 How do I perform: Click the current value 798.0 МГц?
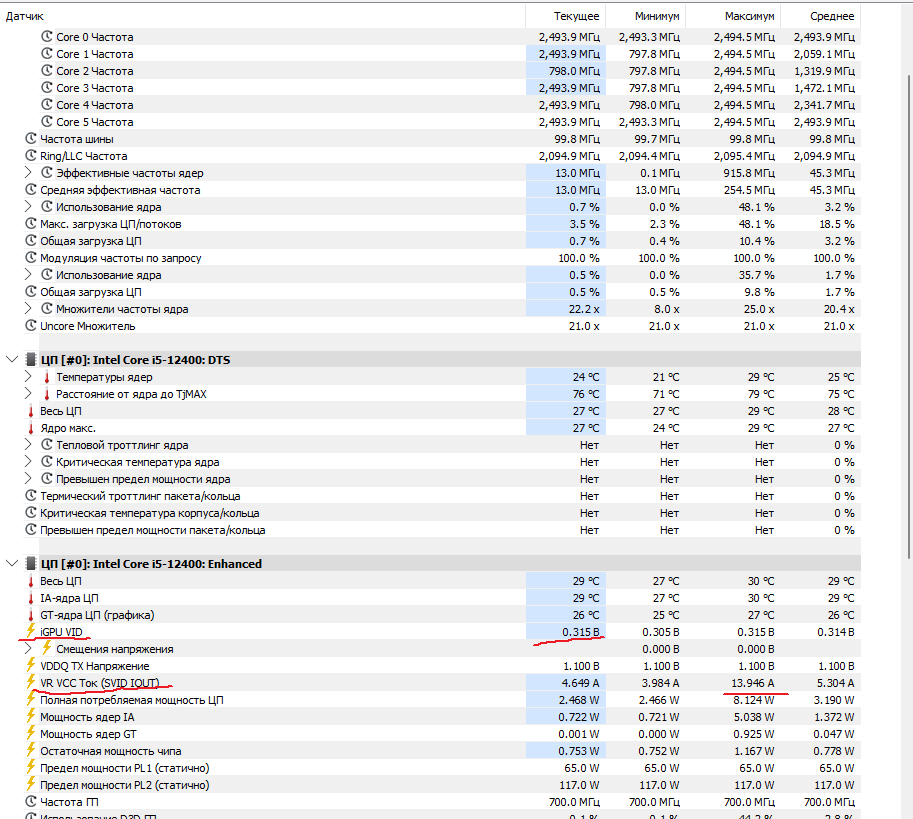(x=574, y=71)
